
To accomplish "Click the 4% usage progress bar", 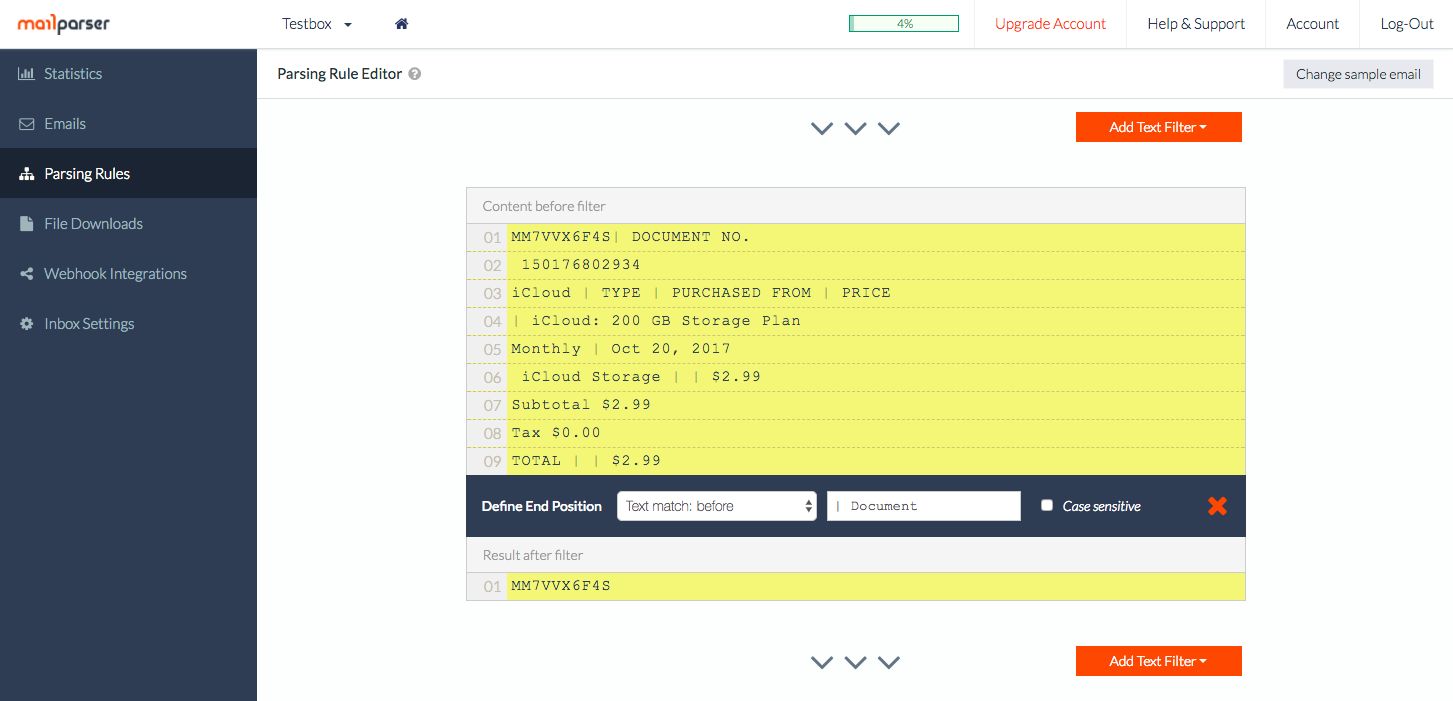I will pyautogui.click(x=904, y=24).
